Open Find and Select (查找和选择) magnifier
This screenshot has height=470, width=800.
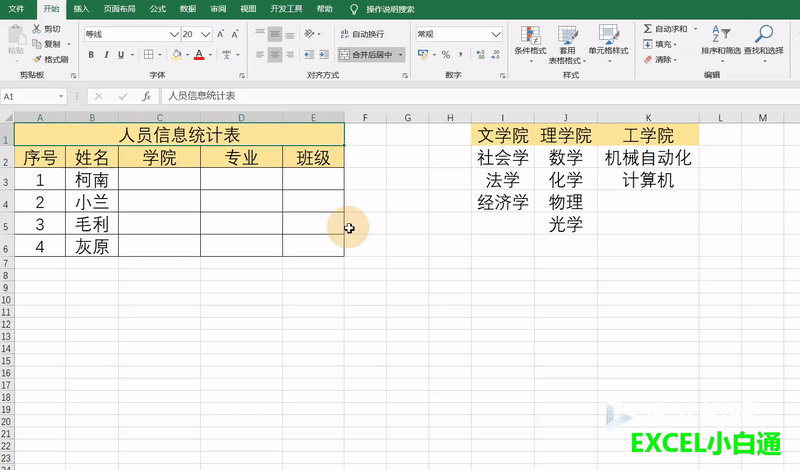pos(764,43)
